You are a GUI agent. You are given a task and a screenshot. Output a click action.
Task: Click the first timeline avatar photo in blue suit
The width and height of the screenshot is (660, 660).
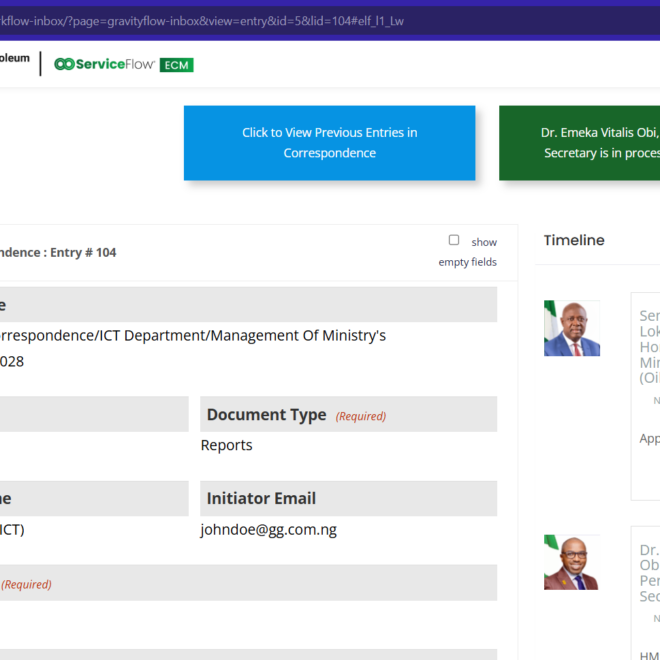coord(572,328)
